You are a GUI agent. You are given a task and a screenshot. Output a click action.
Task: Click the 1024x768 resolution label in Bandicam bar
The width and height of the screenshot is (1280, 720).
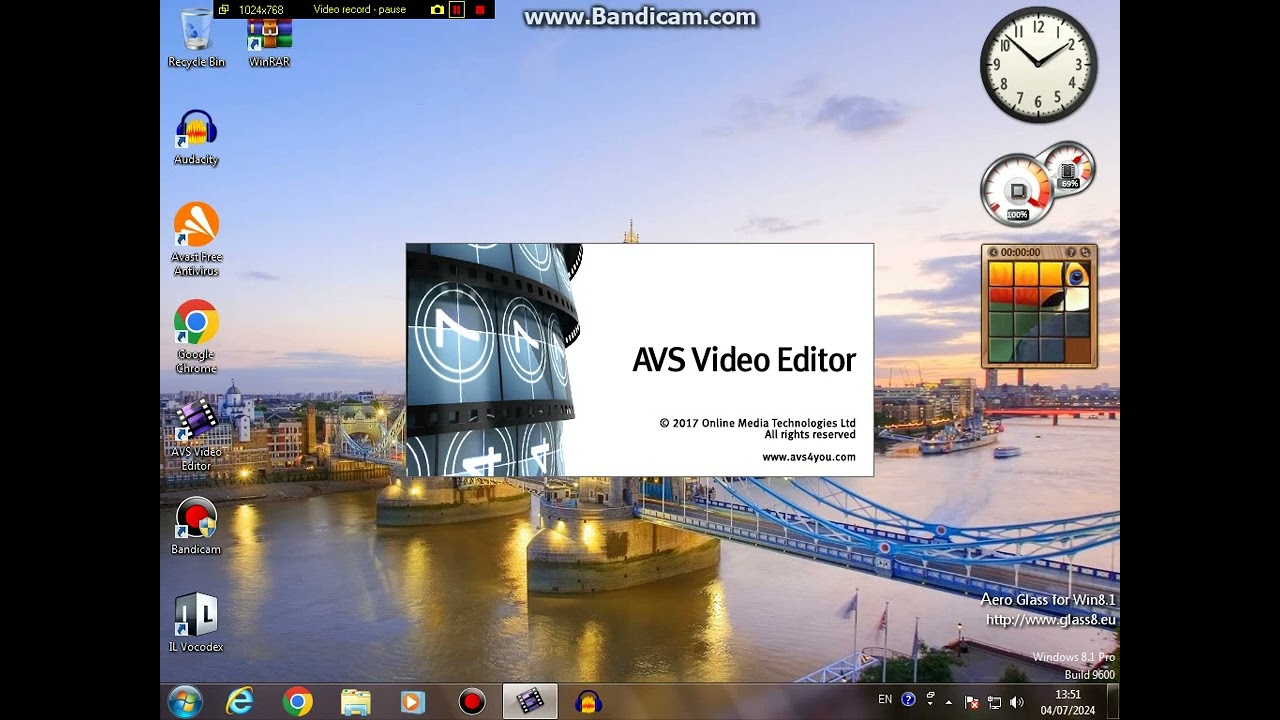[261, 10]
